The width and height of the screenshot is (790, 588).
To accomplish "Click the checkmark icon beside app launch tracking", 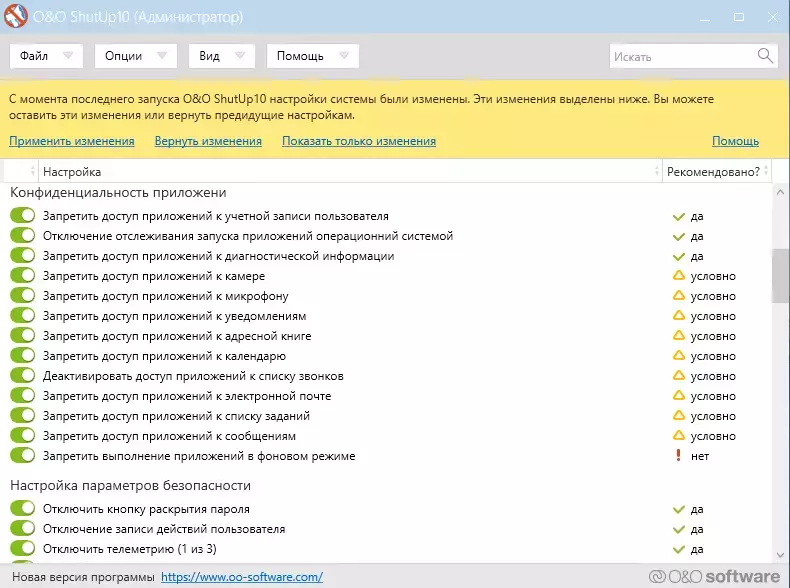I will tap(679, 237).
